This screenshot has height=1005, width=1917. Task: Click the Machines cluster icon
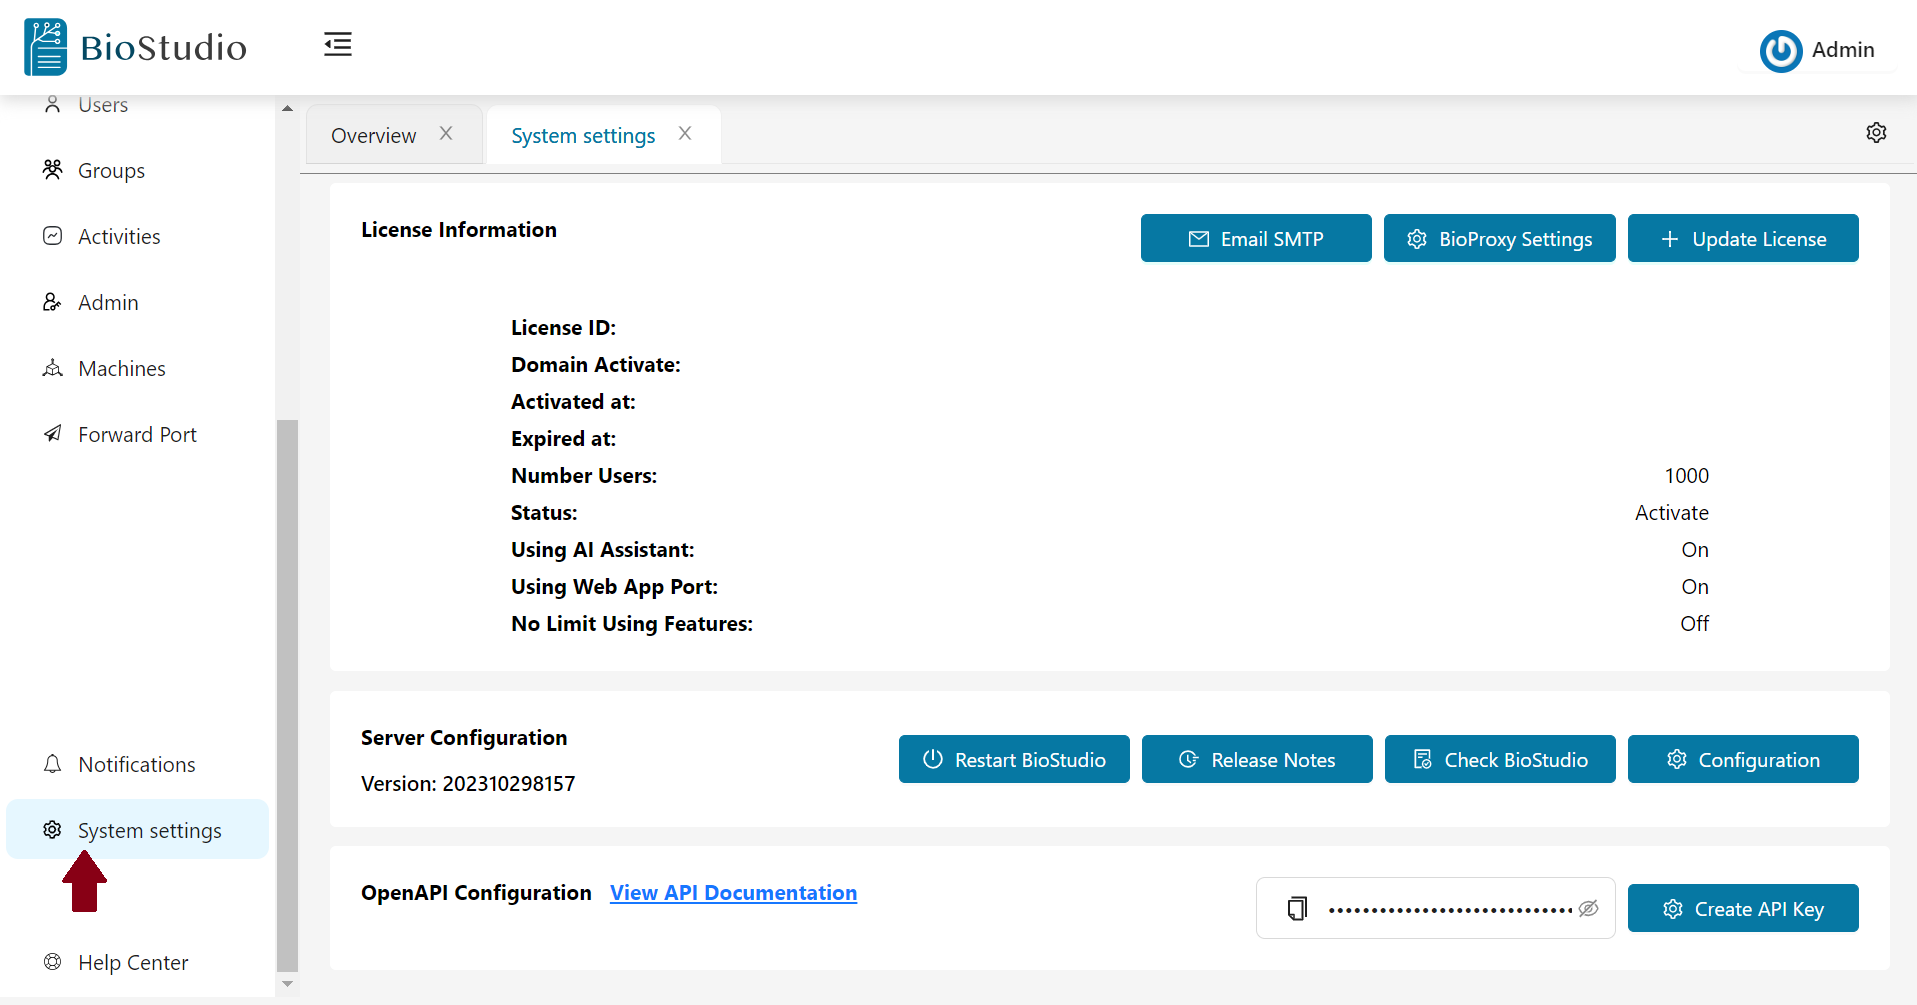pyautogui.click(x=53, y=368)
